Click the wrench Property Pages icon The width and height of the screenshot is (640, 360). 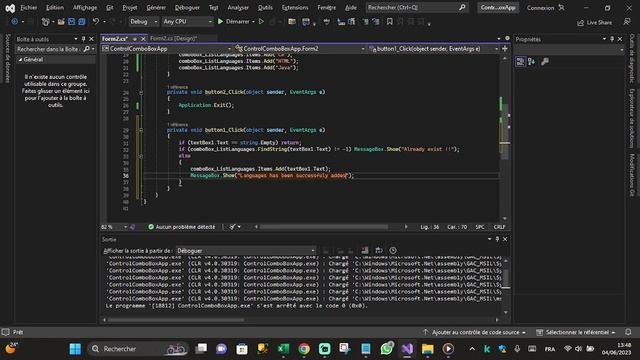click(x=544, y=62)
